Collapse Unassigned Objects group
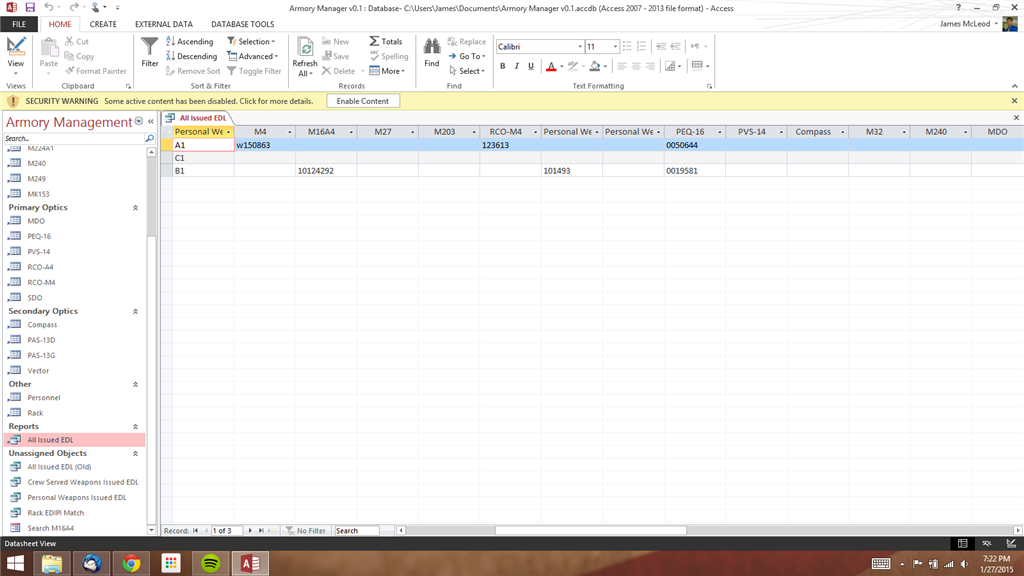1024x576 pixels. coord(135,453)
